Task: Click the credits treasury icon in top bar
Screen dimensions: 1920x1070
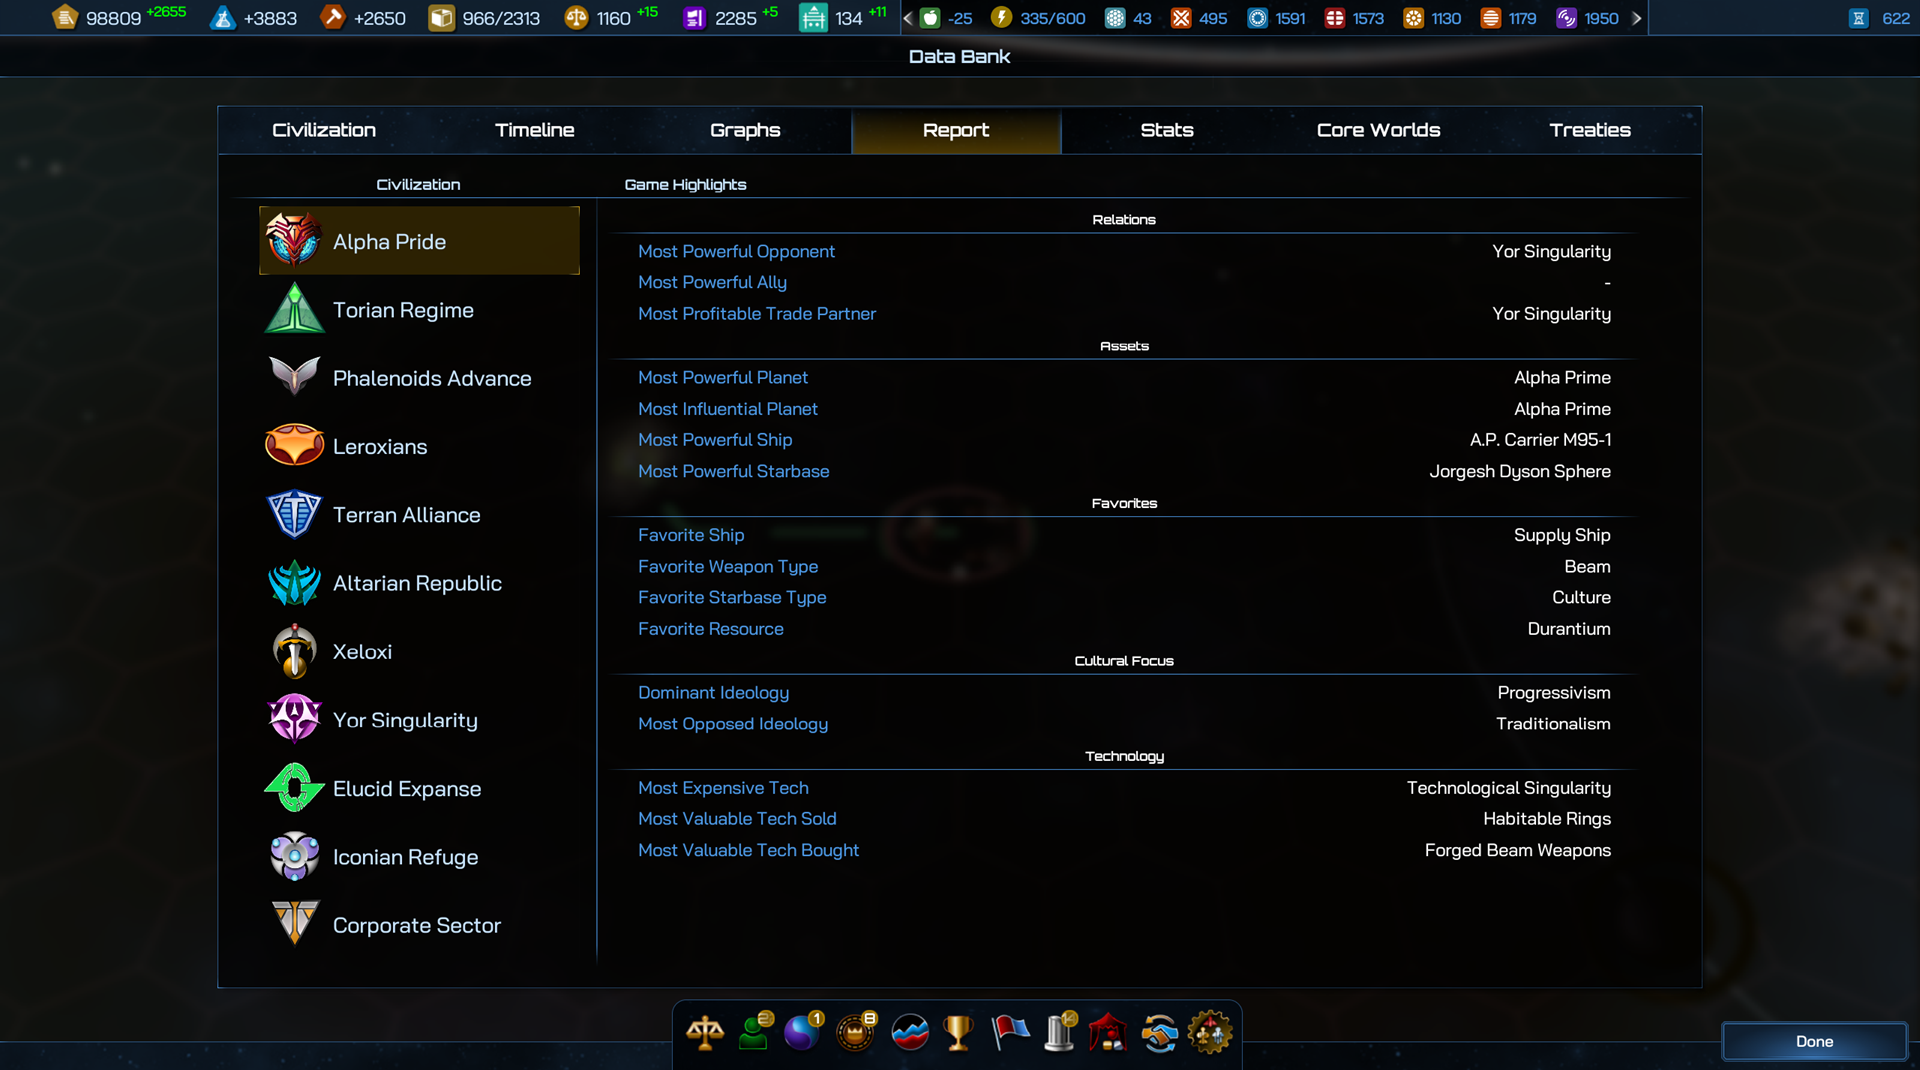Action: click(x=65, y=18)
